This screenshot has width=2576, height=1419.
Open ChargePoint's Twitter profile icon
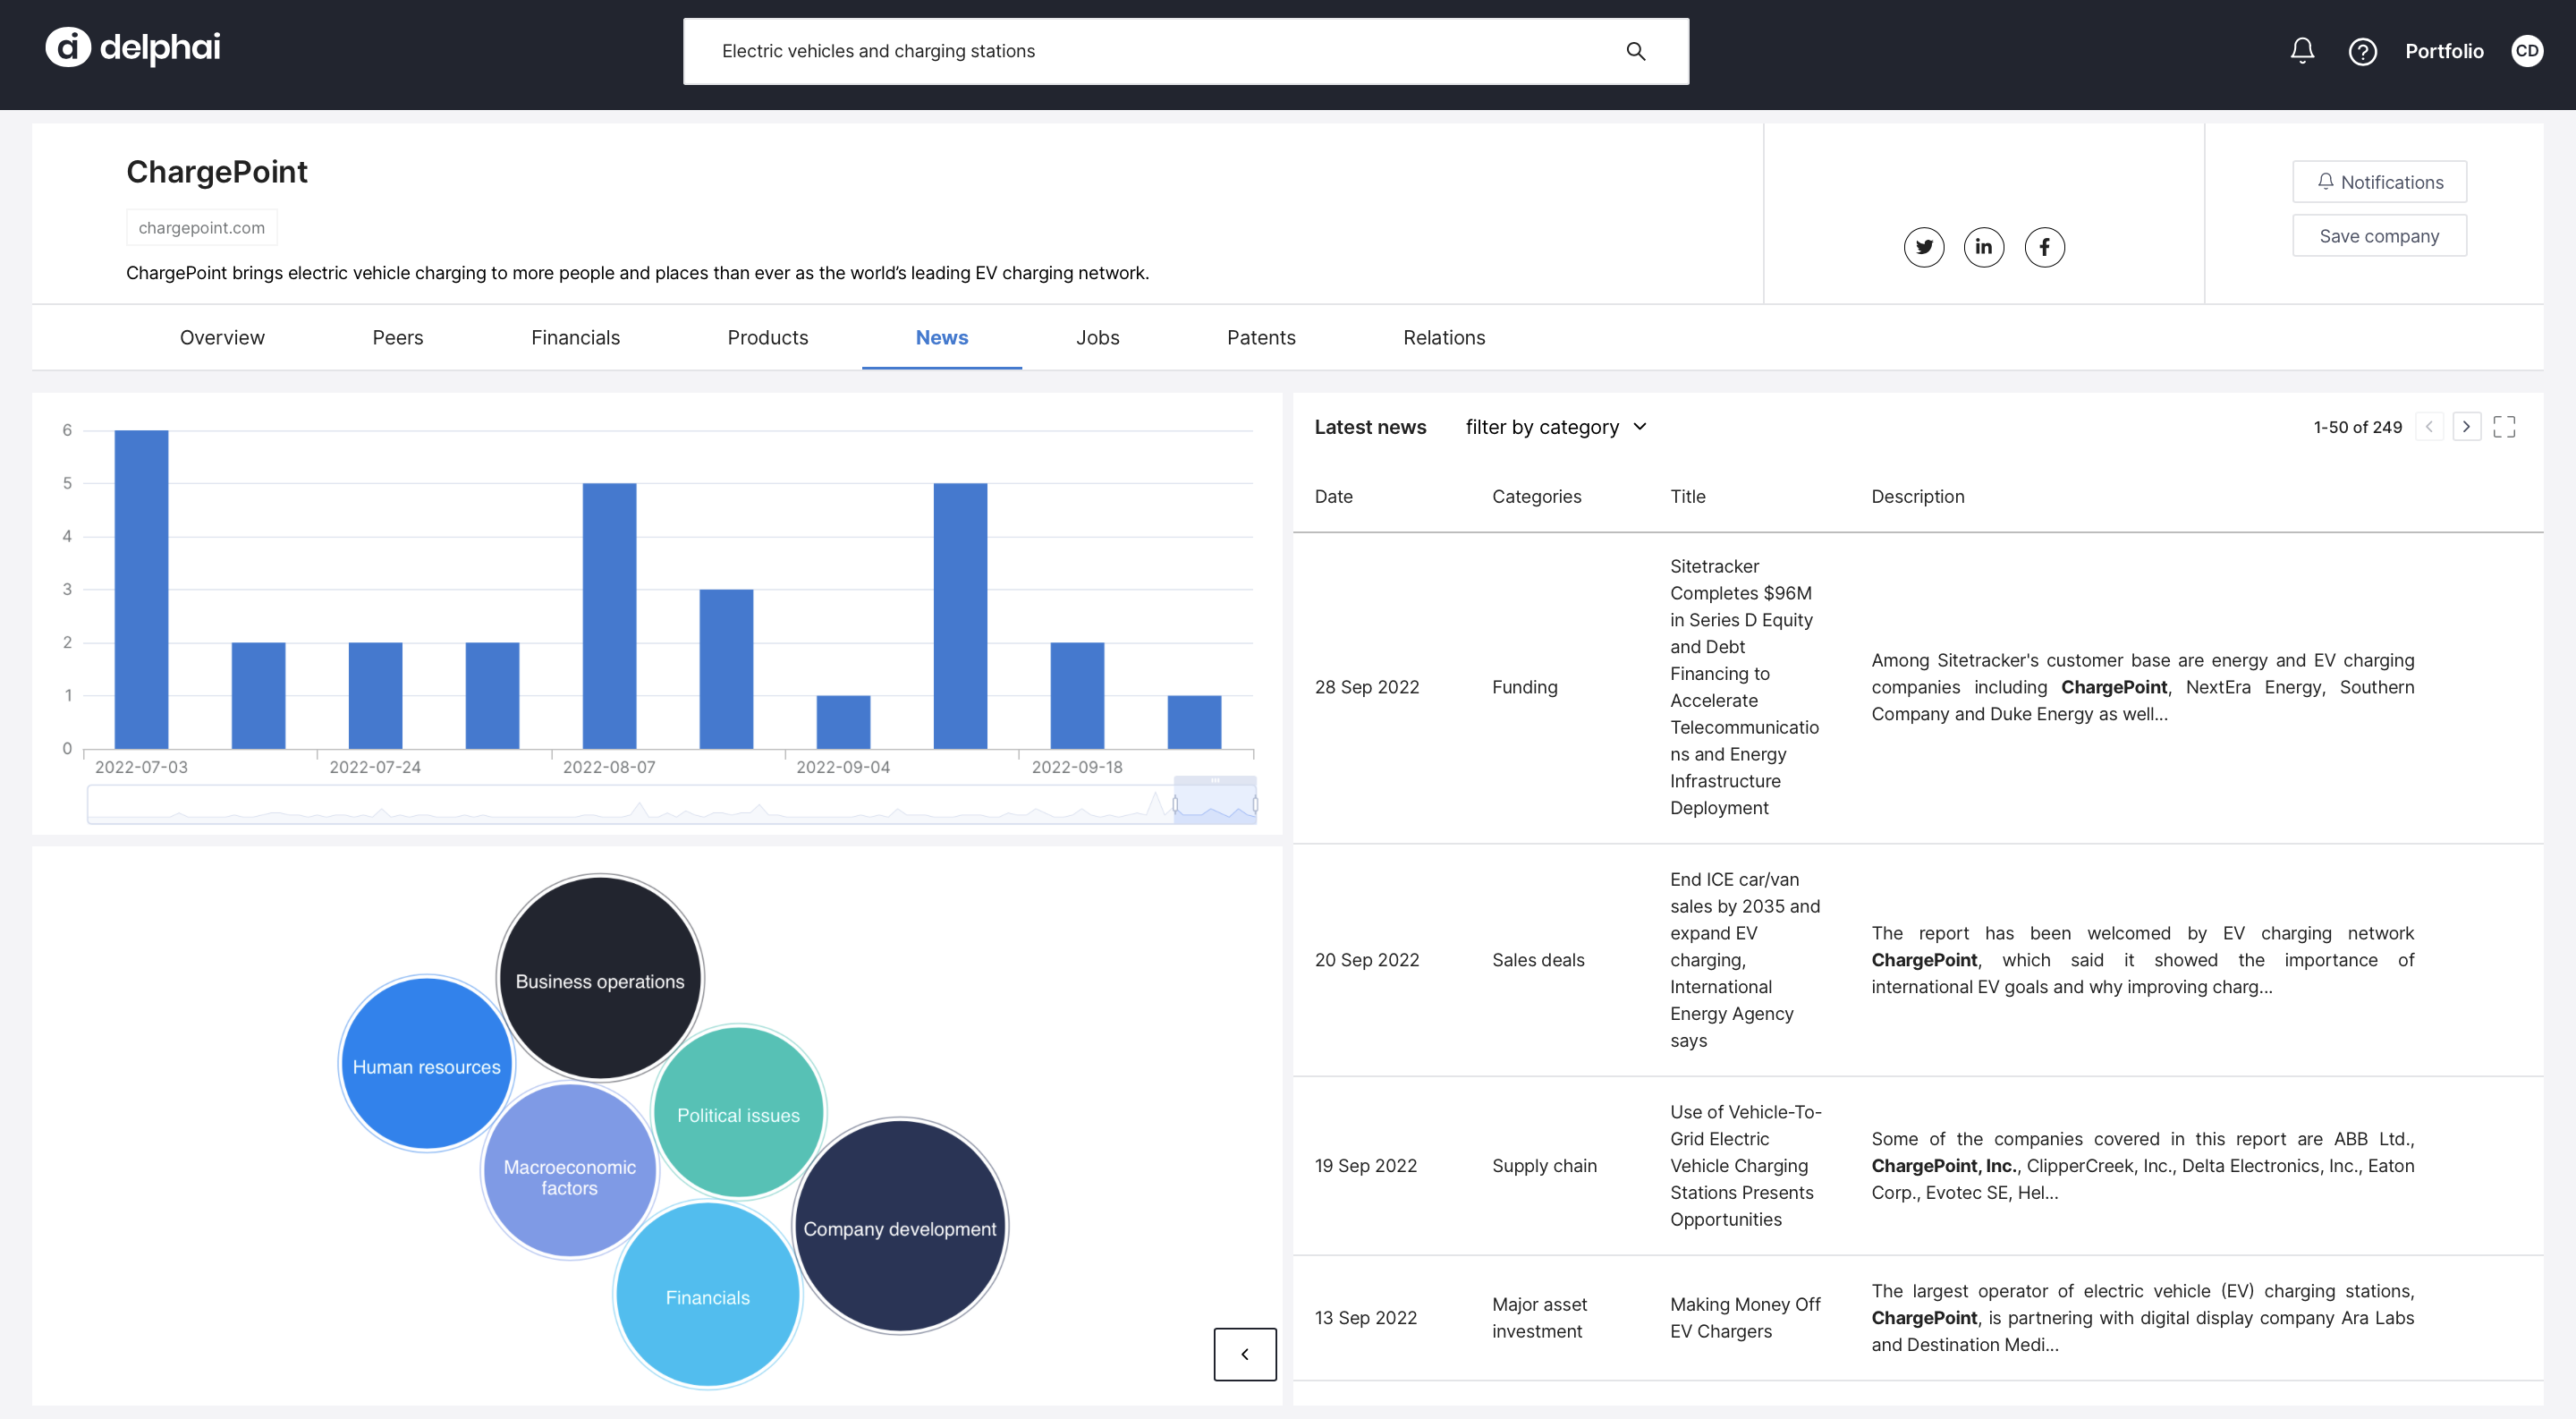click(x=1923, y=247)
